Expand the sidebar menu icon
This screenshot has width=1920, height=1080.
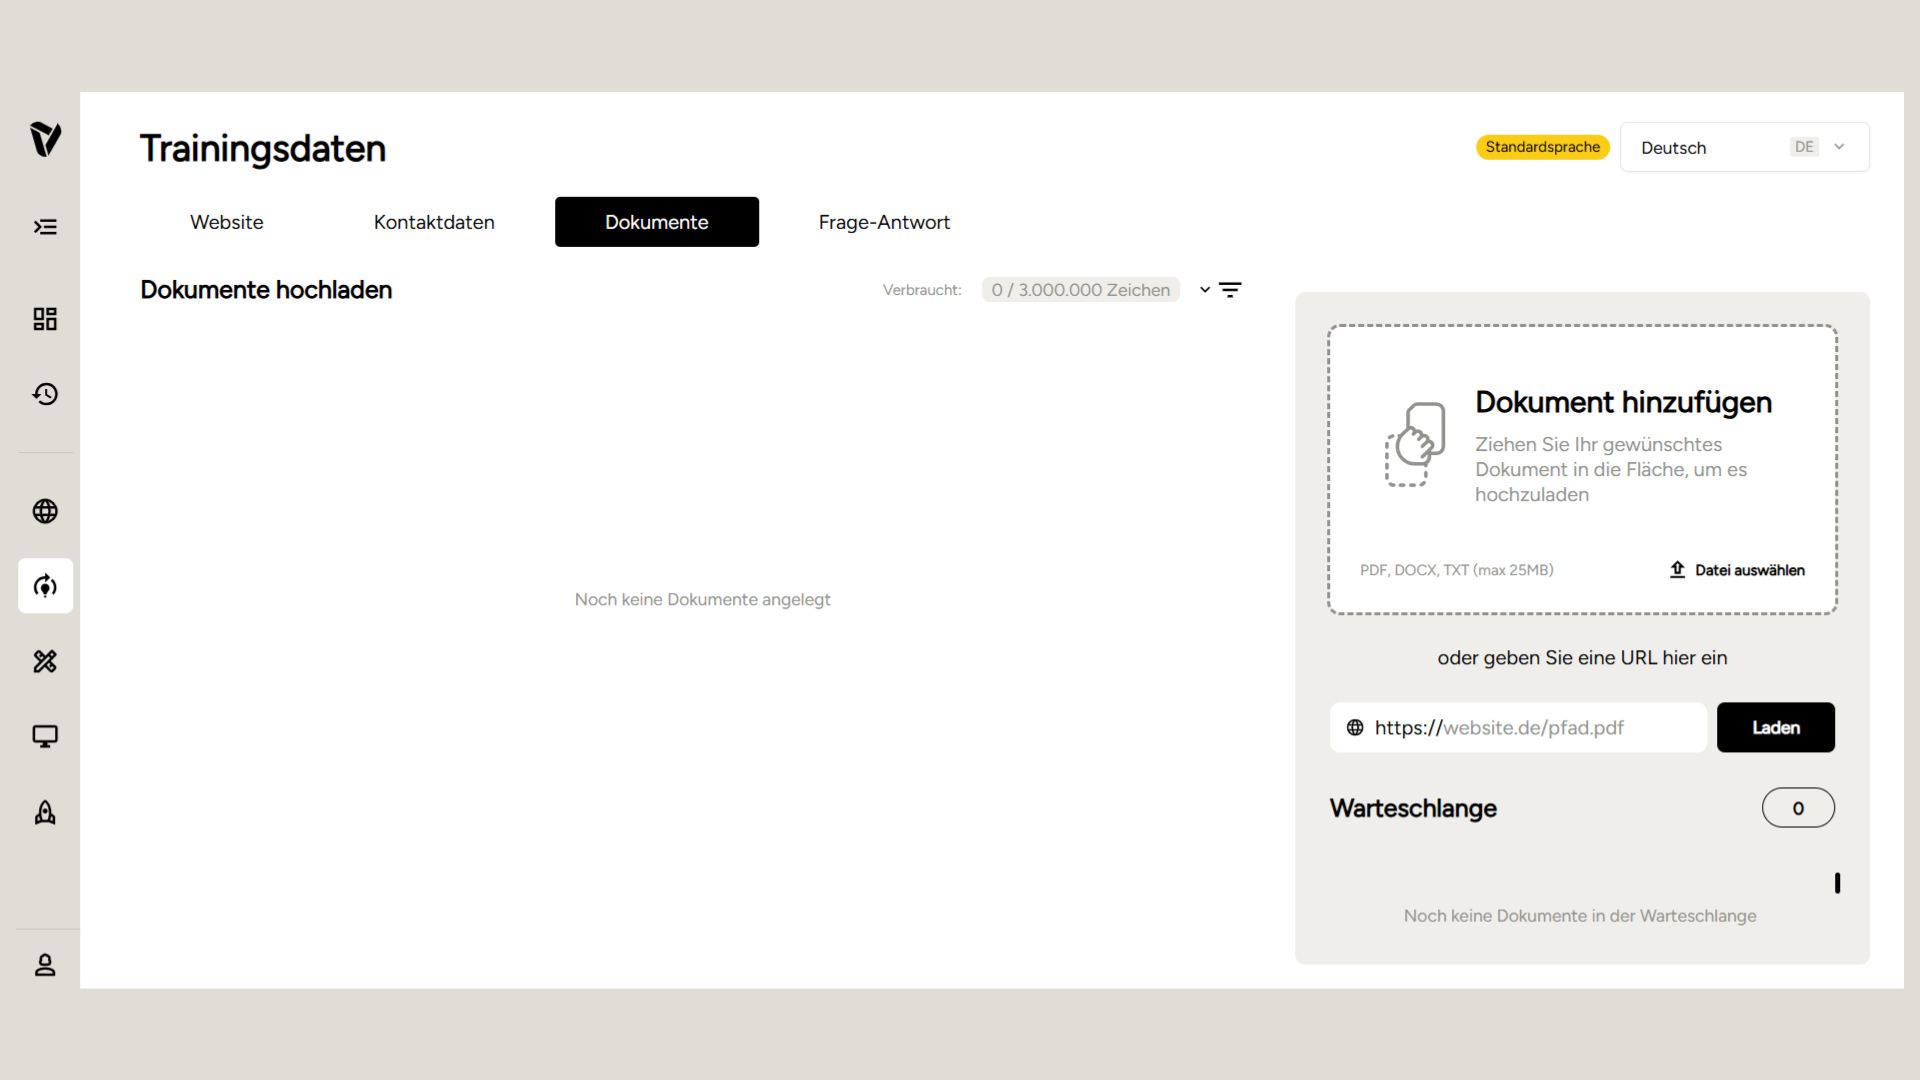45,227
